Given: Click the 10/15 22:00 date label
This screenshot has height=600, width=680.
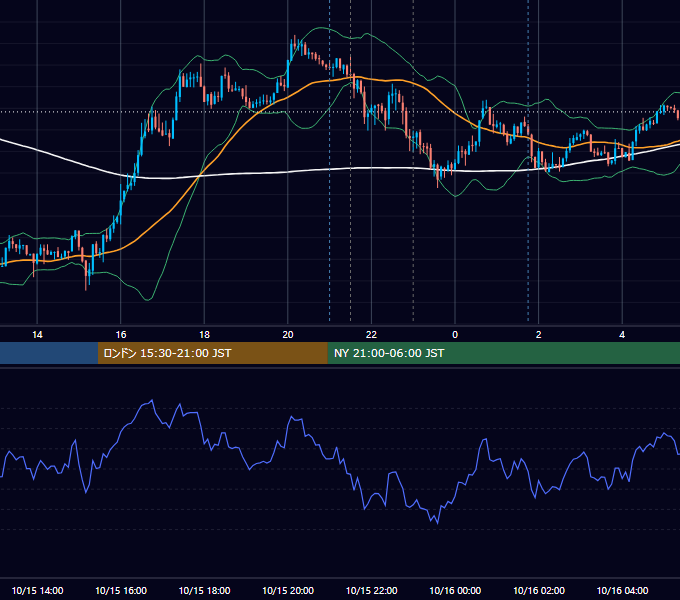Looking at the screenshot, I should 371,590.
